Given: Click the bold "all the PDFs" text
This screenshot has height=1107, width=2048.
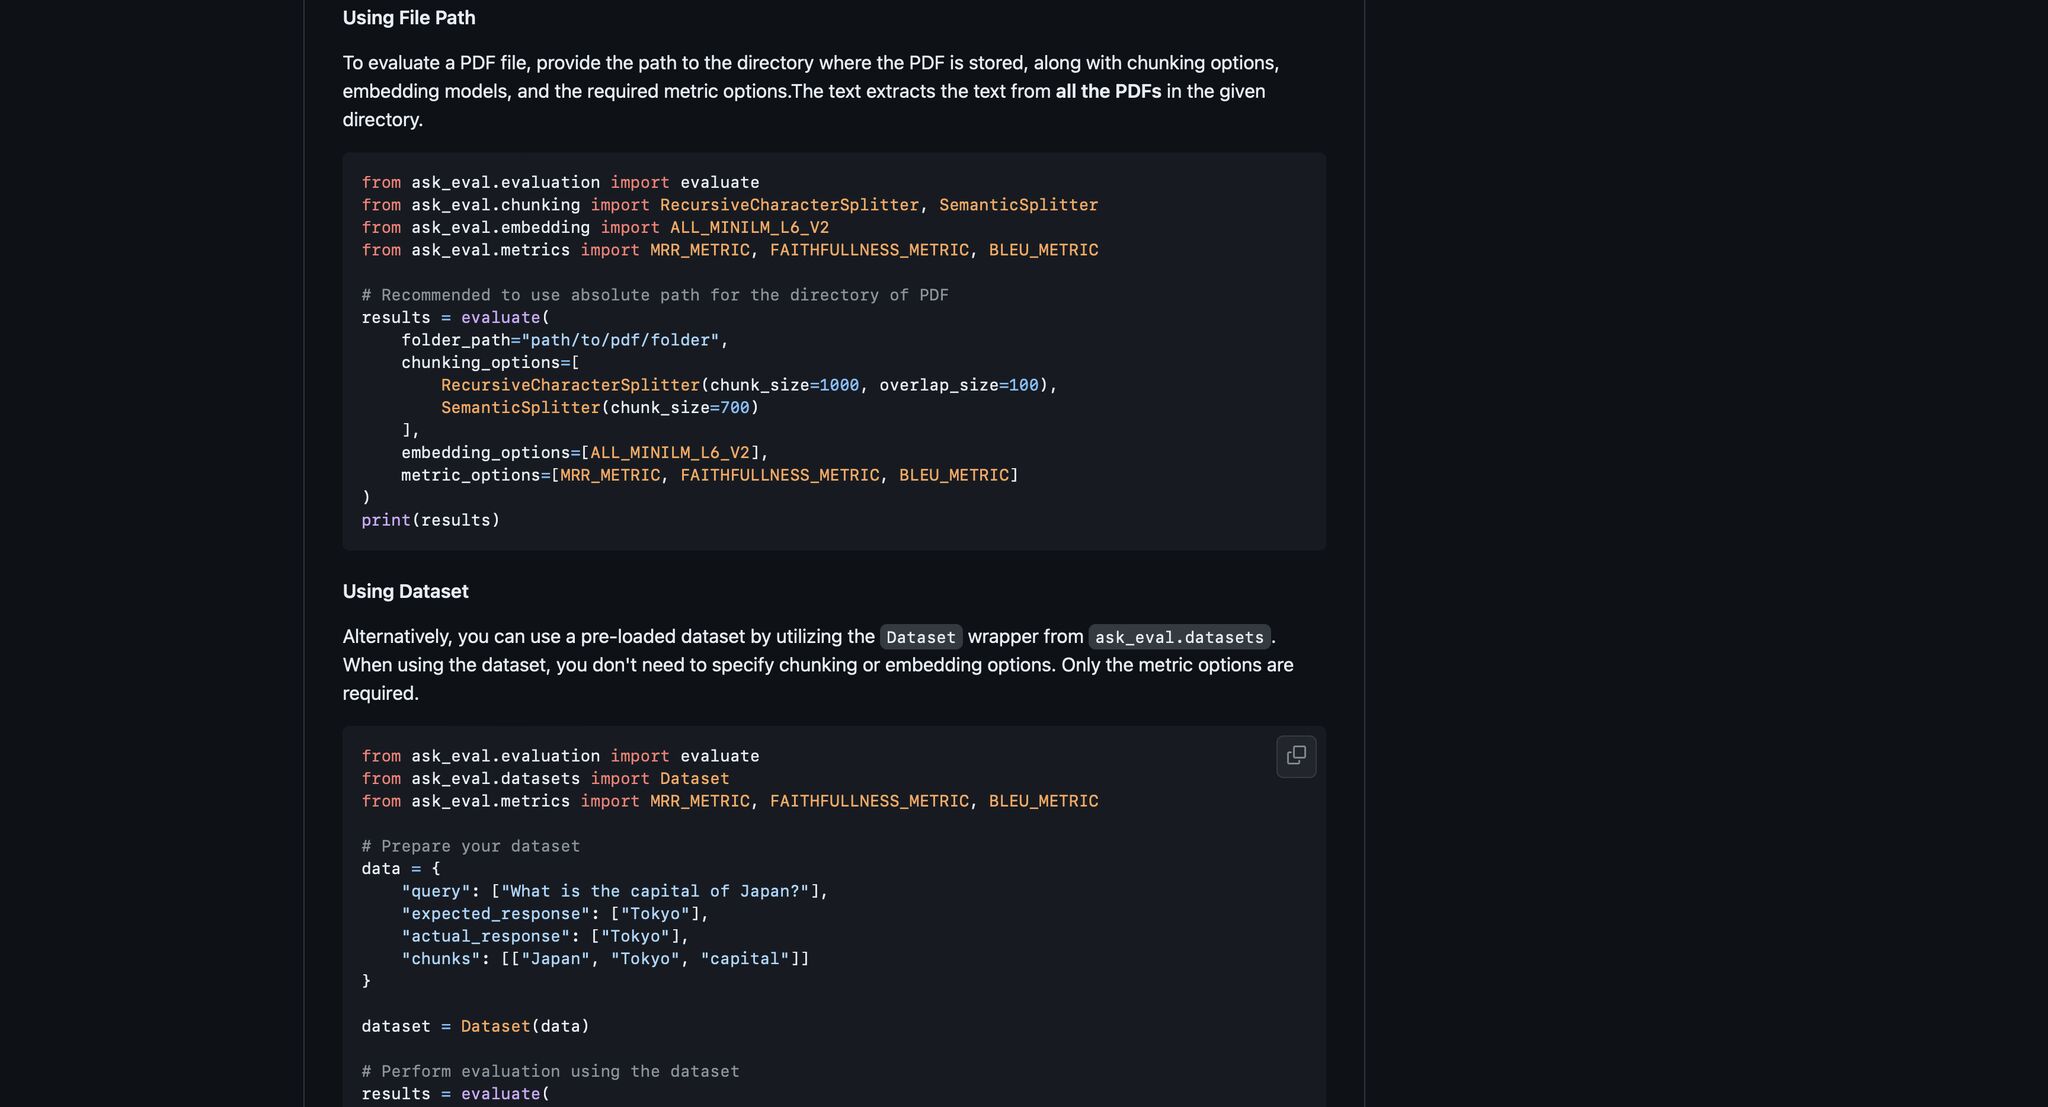Looking at the screenshot, I should [1108, 91].
